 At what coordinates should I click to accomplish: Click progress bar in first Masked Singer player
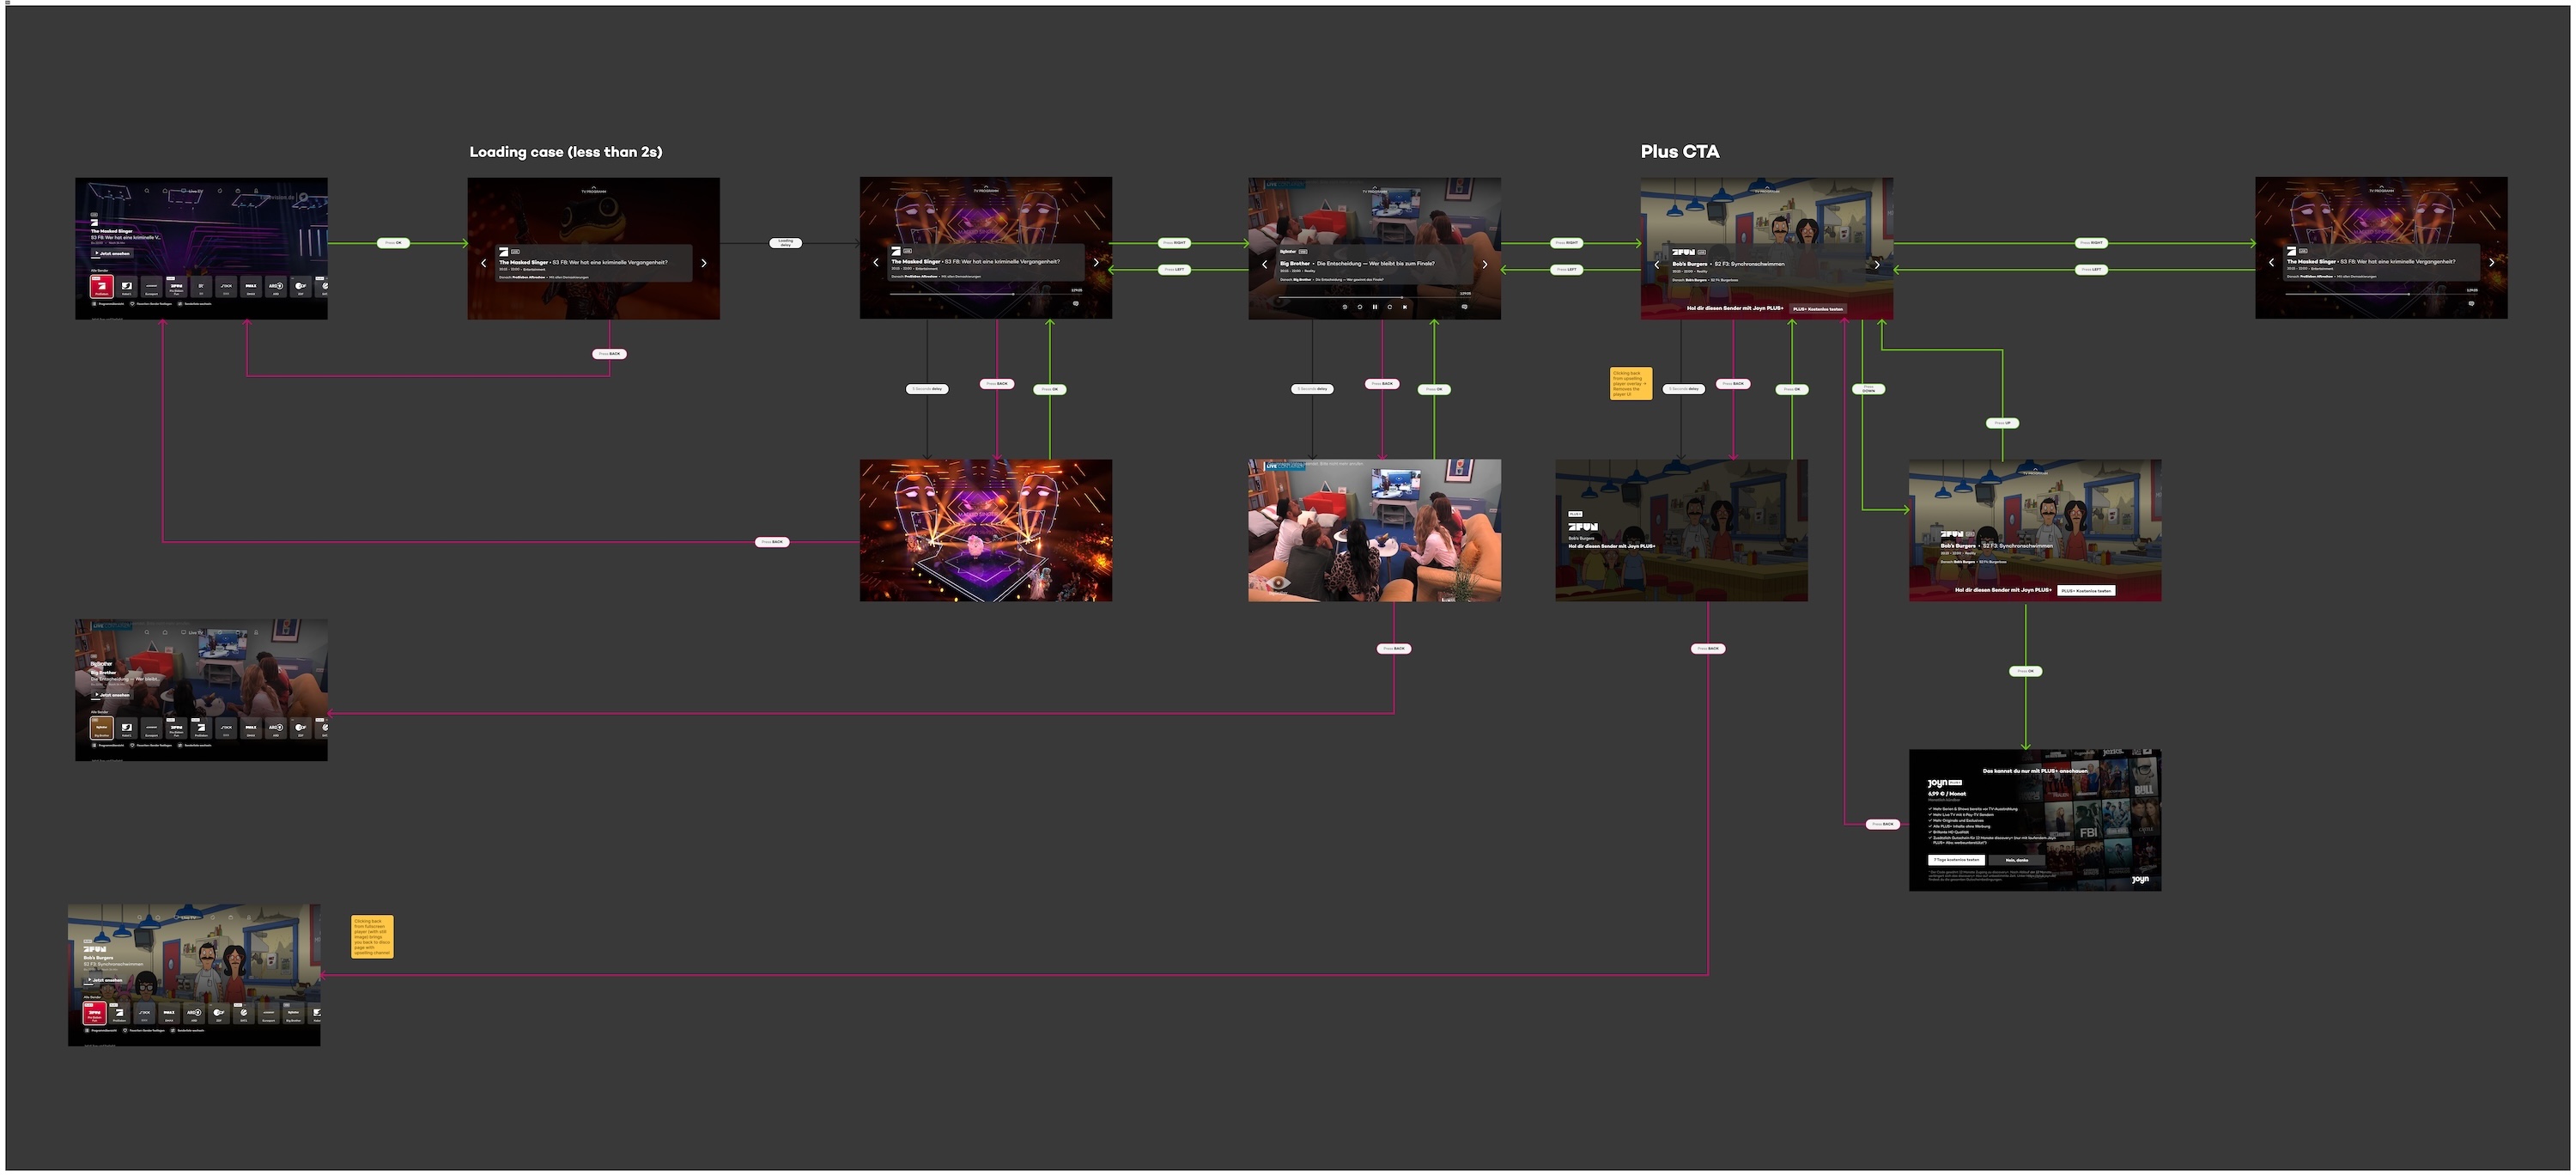click(x=985, y=294)
